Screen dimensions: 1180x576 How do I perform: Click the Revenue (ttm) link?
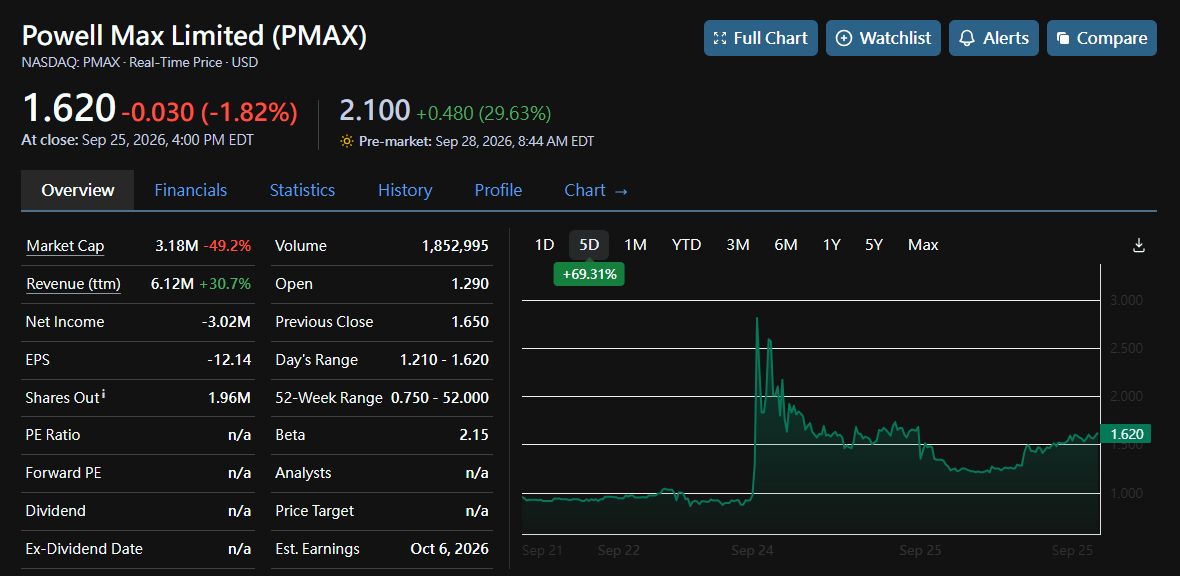point(73,284)
